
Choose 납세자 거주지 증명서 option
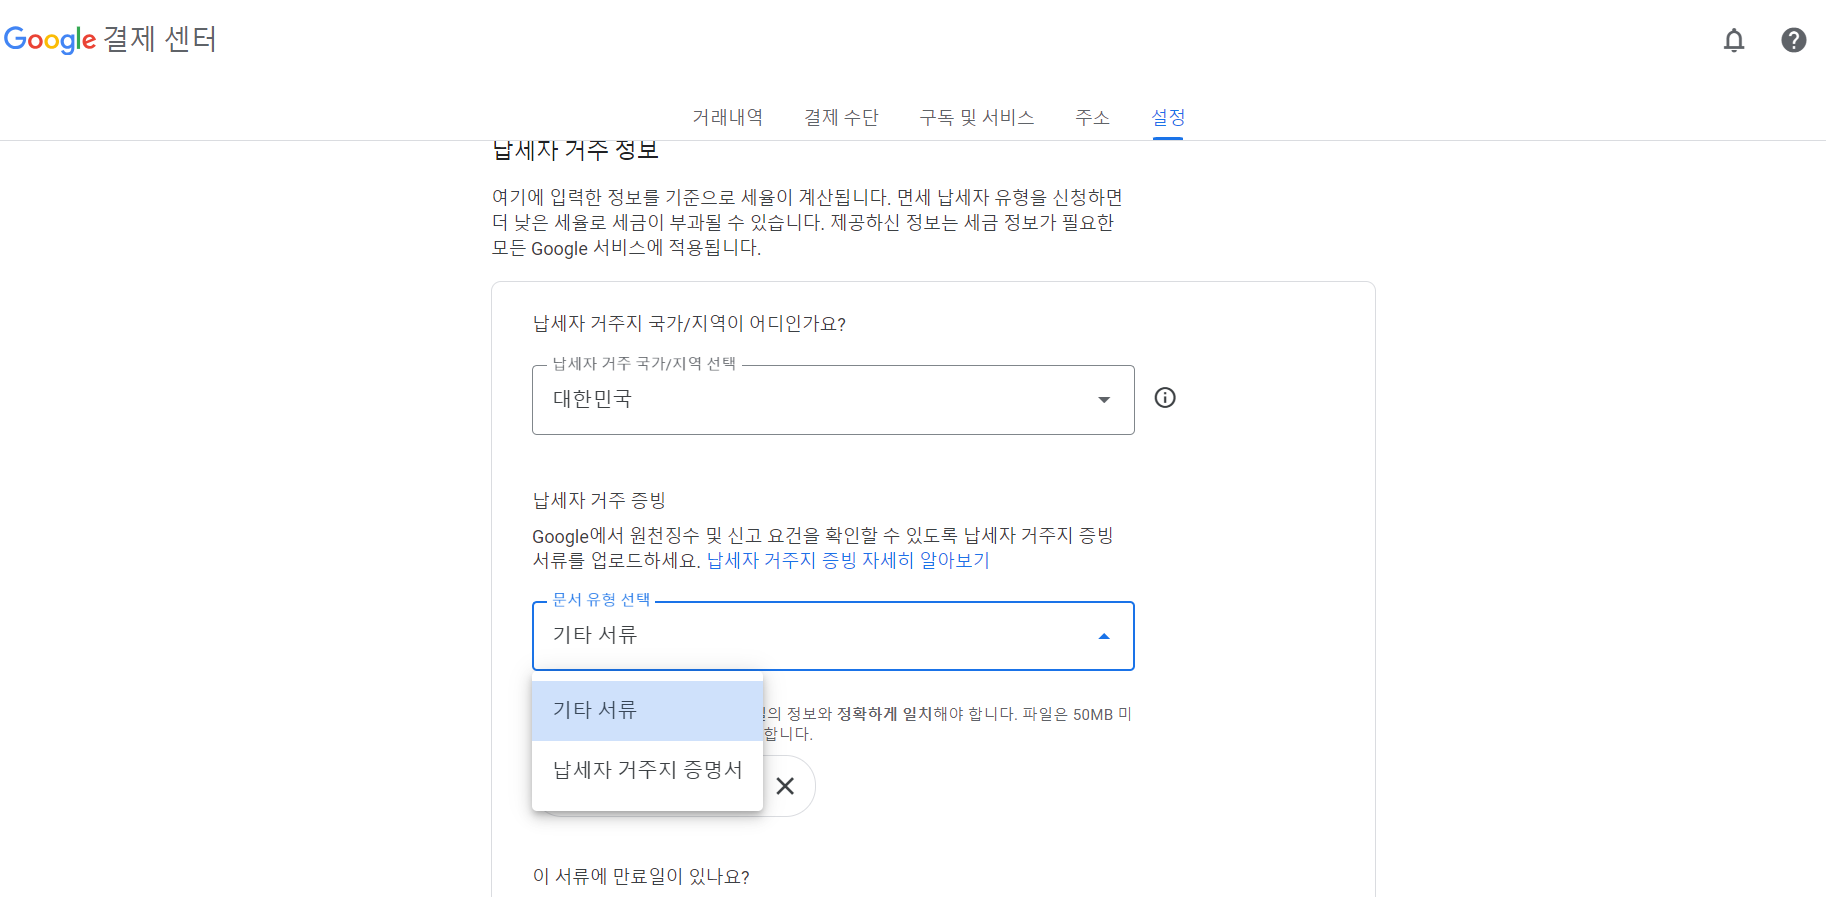click(x=647, y=770)
